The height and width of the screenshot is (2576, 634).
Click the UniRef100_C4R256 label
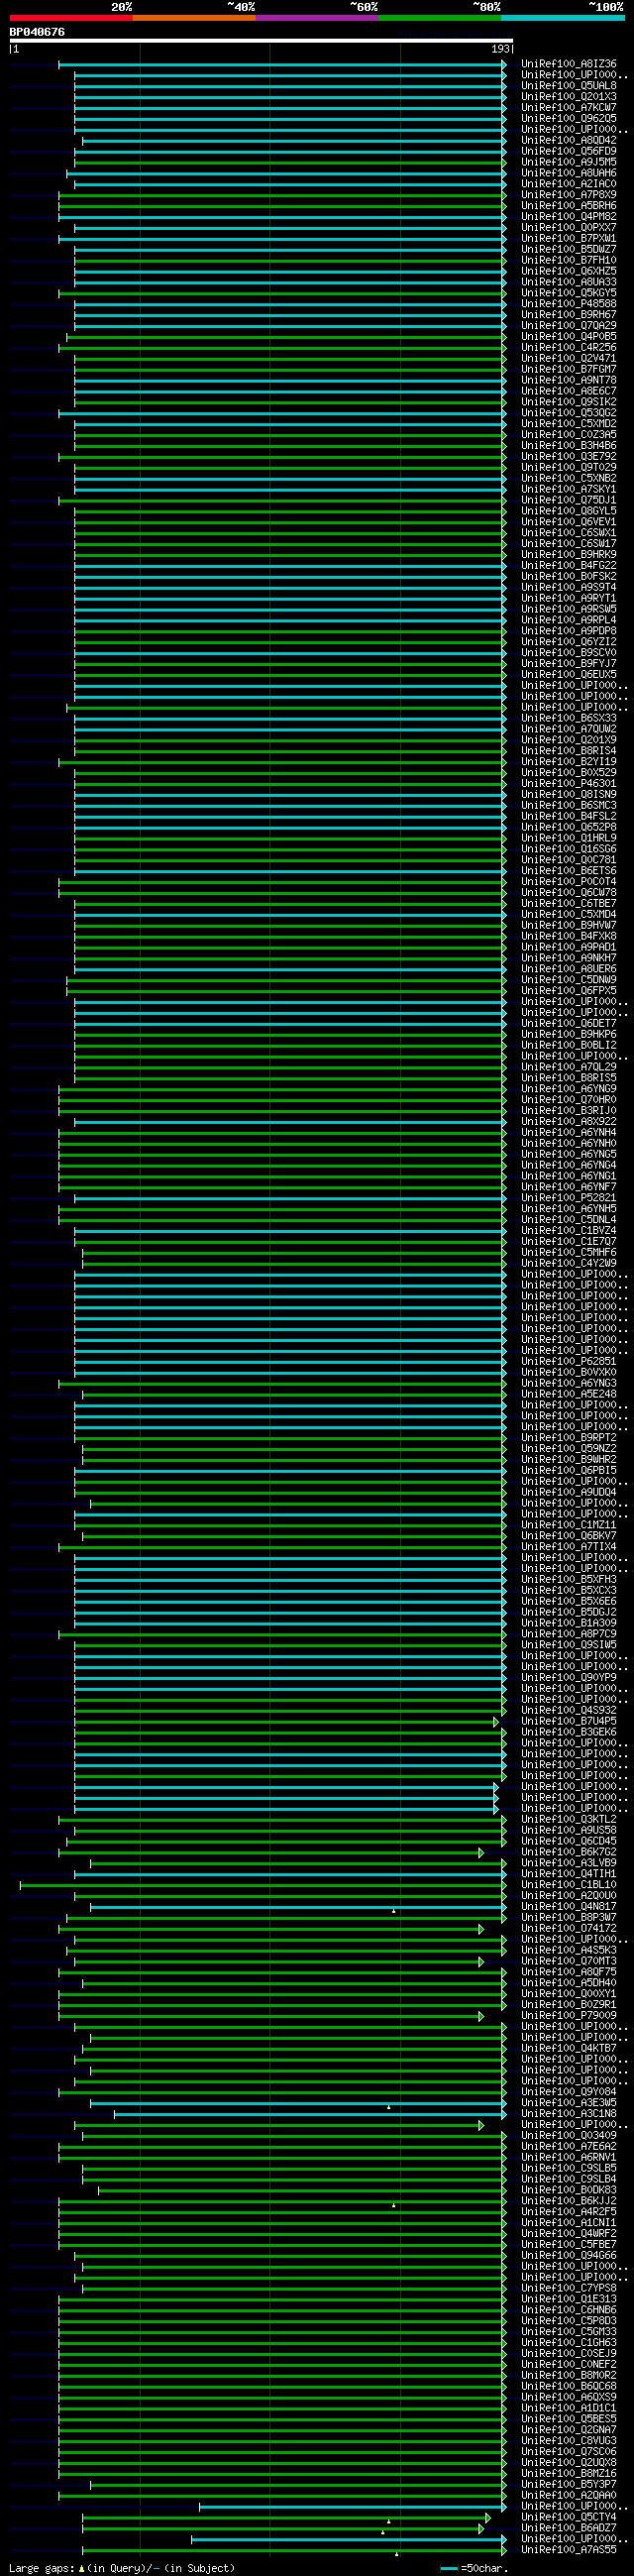point(569,347)
